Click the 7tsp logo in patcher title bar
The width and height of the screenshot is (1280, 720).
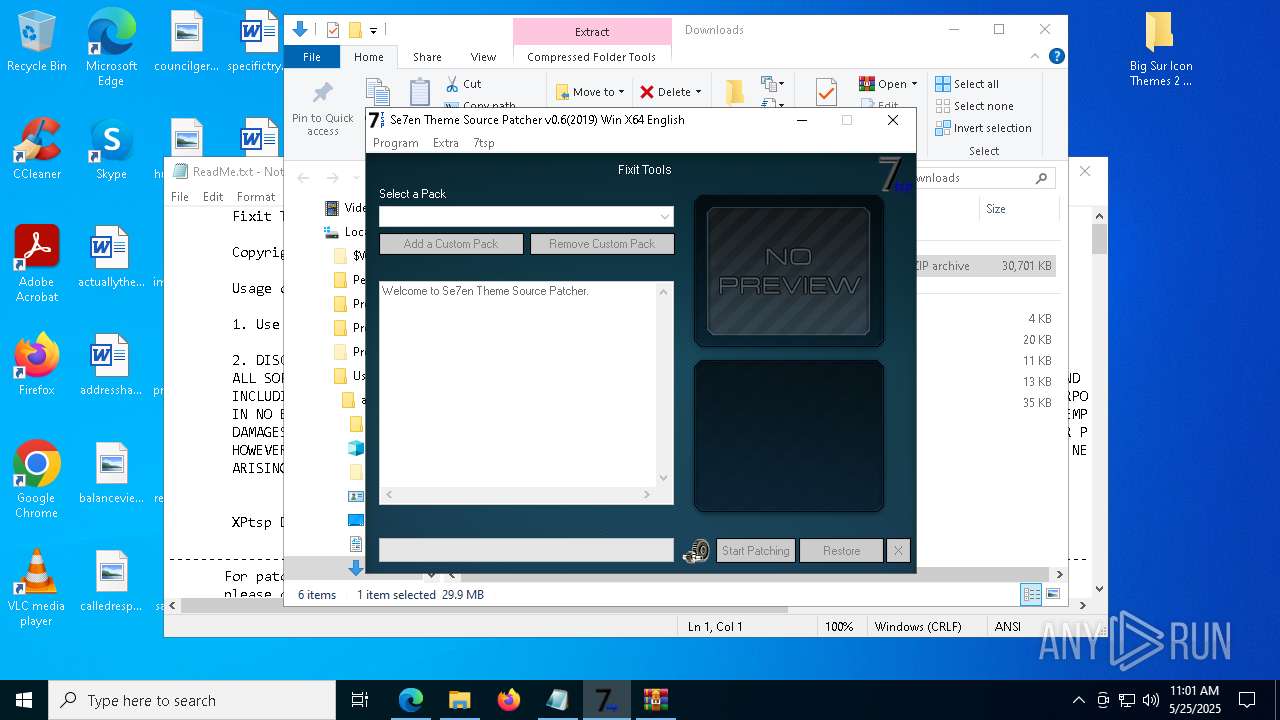[376, 120]
